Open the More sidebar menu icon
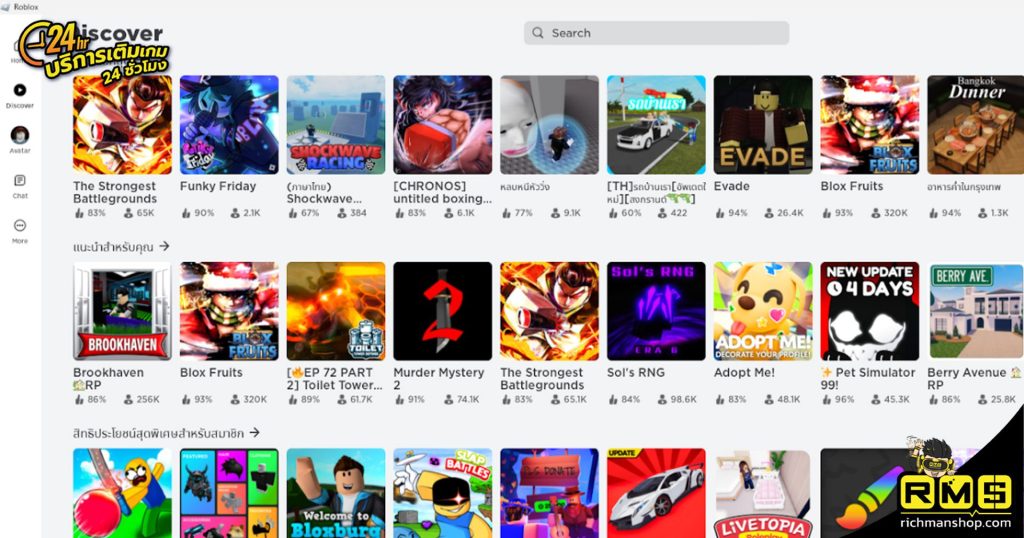Screen dimensions: 1024x538 tap(20, 226)
